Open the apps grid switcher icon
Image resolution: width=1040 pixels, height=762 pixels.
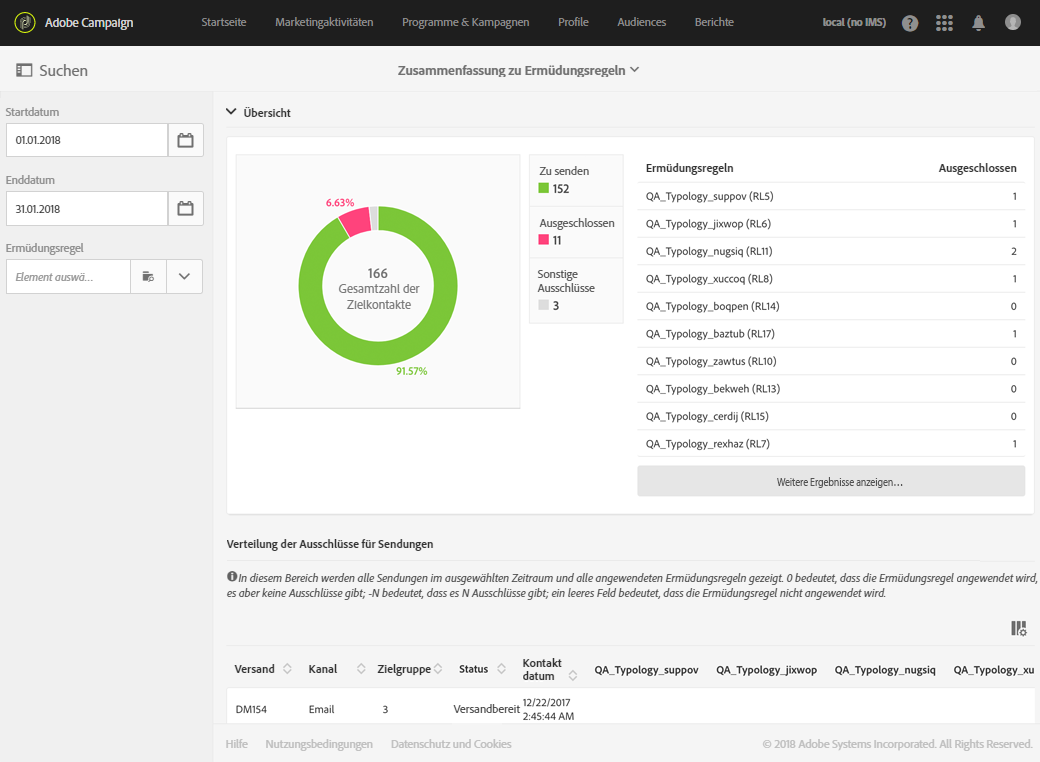coord(944,23)
